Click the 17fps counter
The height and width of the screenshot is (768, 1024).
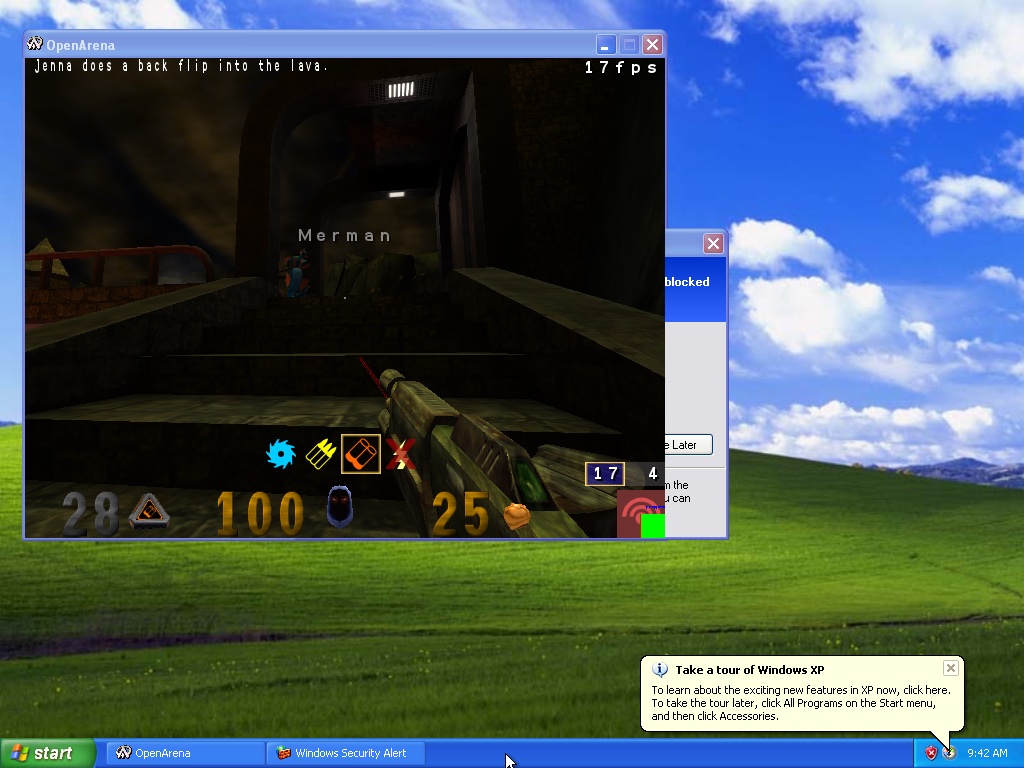[x=620, y=67]
